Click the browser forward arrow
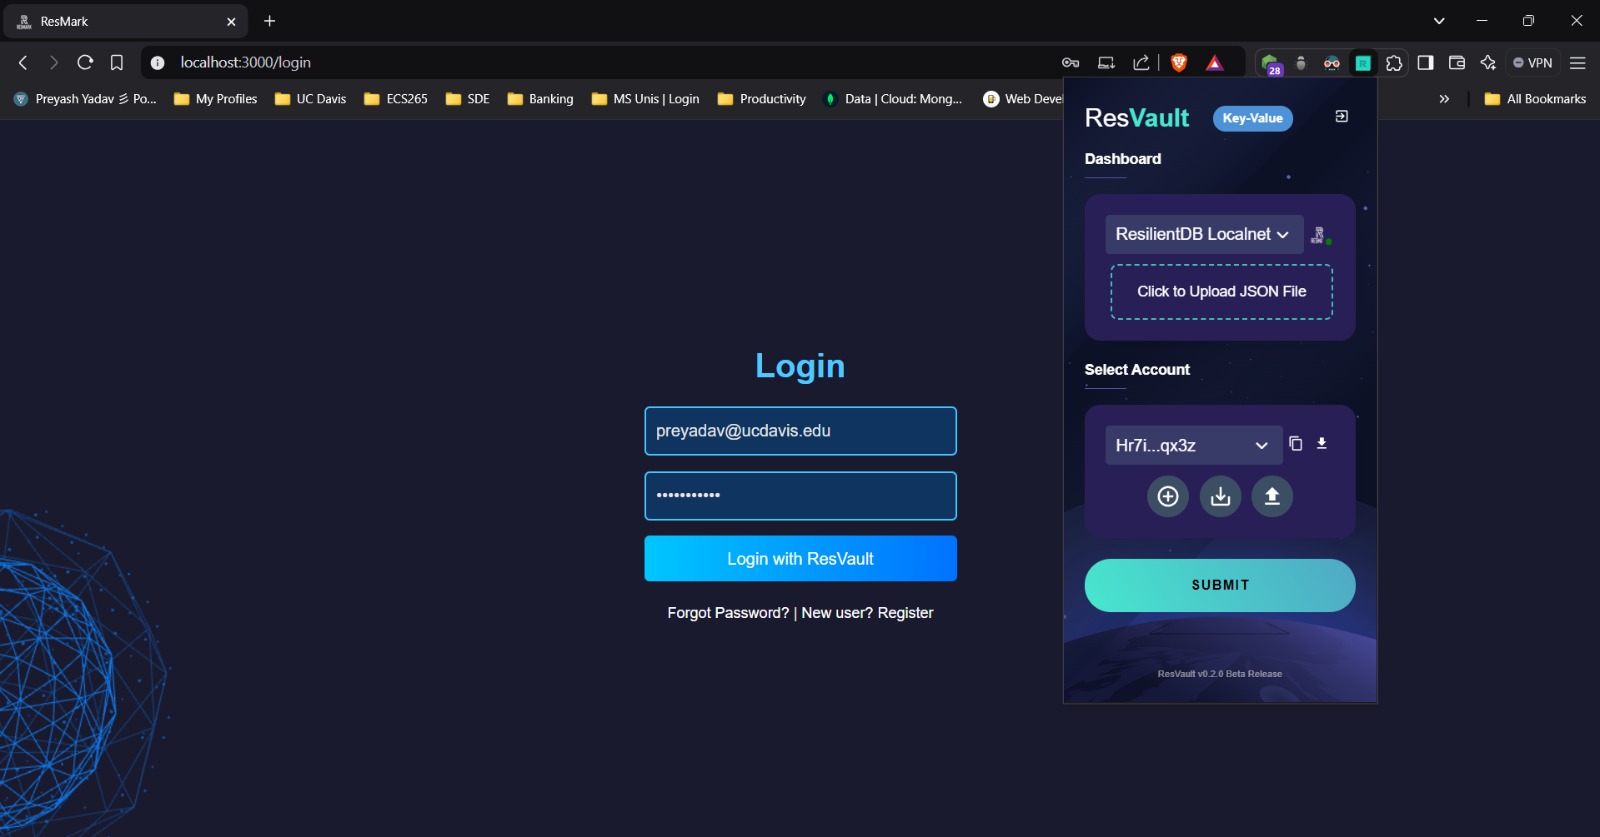The image size is (1600, 837). tap(54, 62)
